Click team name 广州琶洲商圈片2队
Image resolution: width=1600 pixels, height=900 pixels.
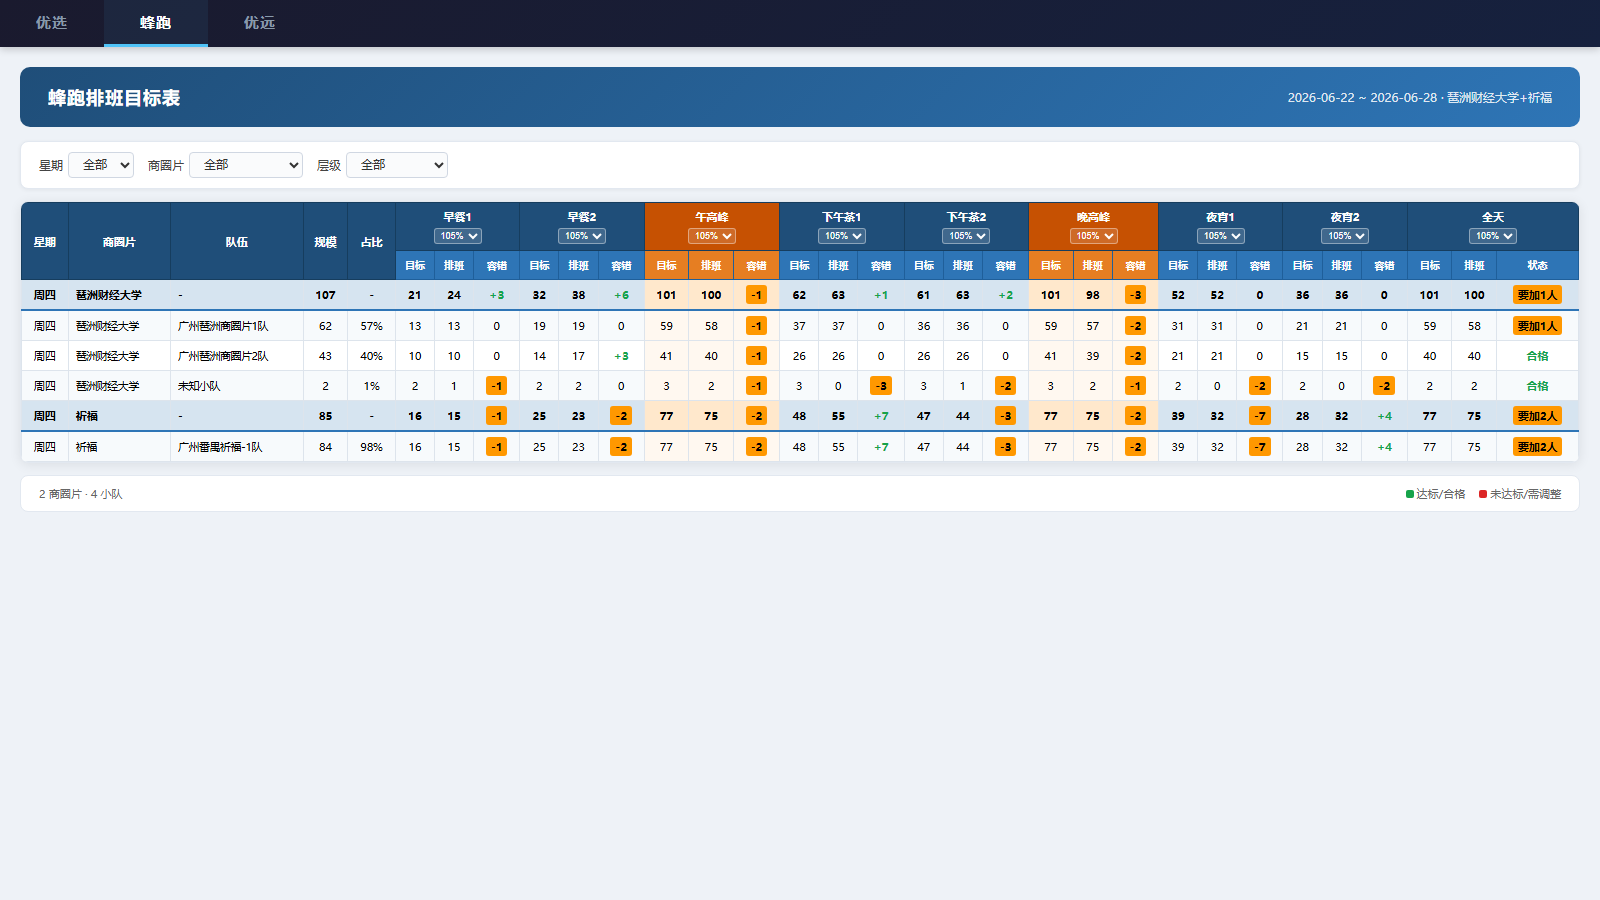click(223, 356)
